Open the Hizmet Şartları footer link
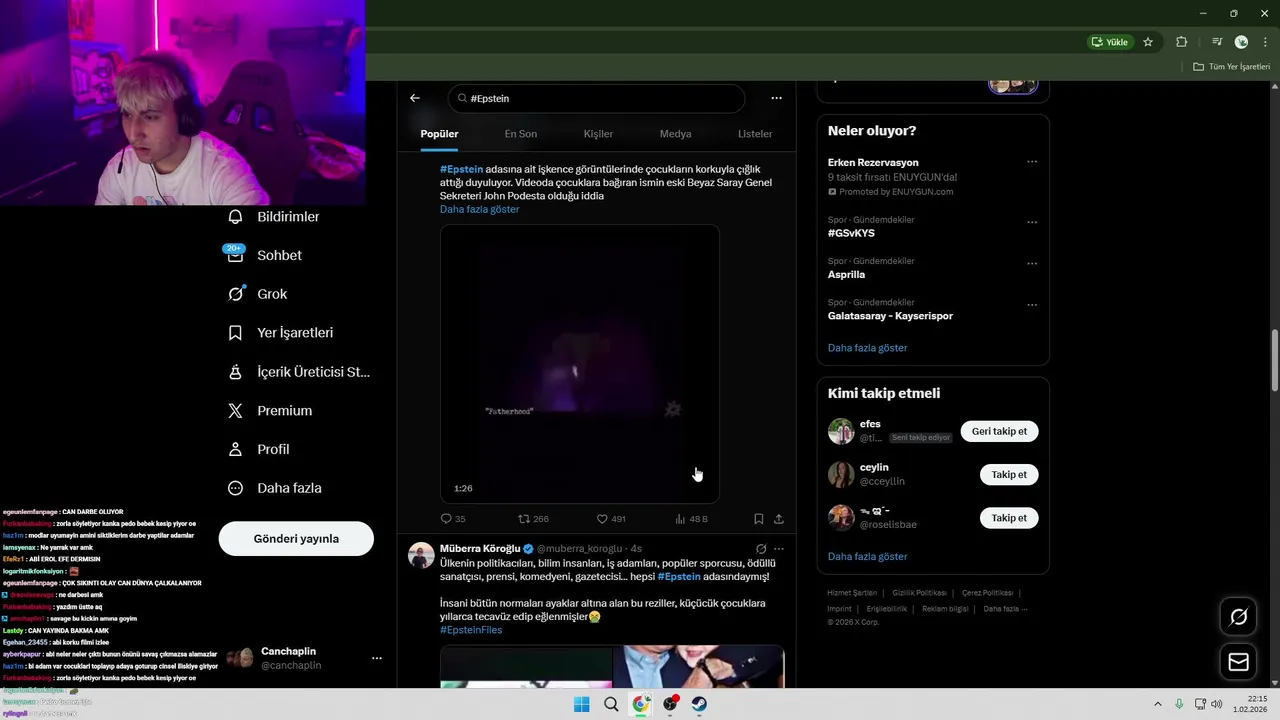 852,593
